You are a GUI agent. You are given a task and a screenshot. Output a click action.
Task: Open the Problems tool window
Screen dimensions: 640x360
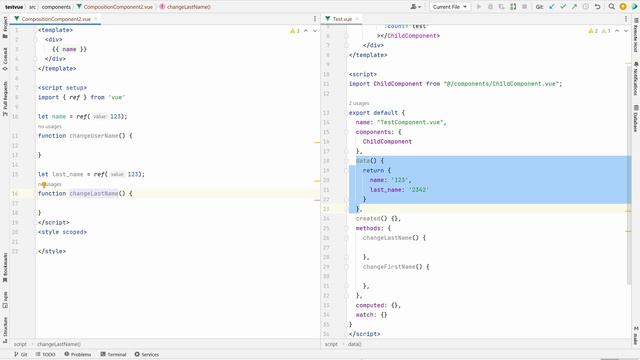point(78,354)
